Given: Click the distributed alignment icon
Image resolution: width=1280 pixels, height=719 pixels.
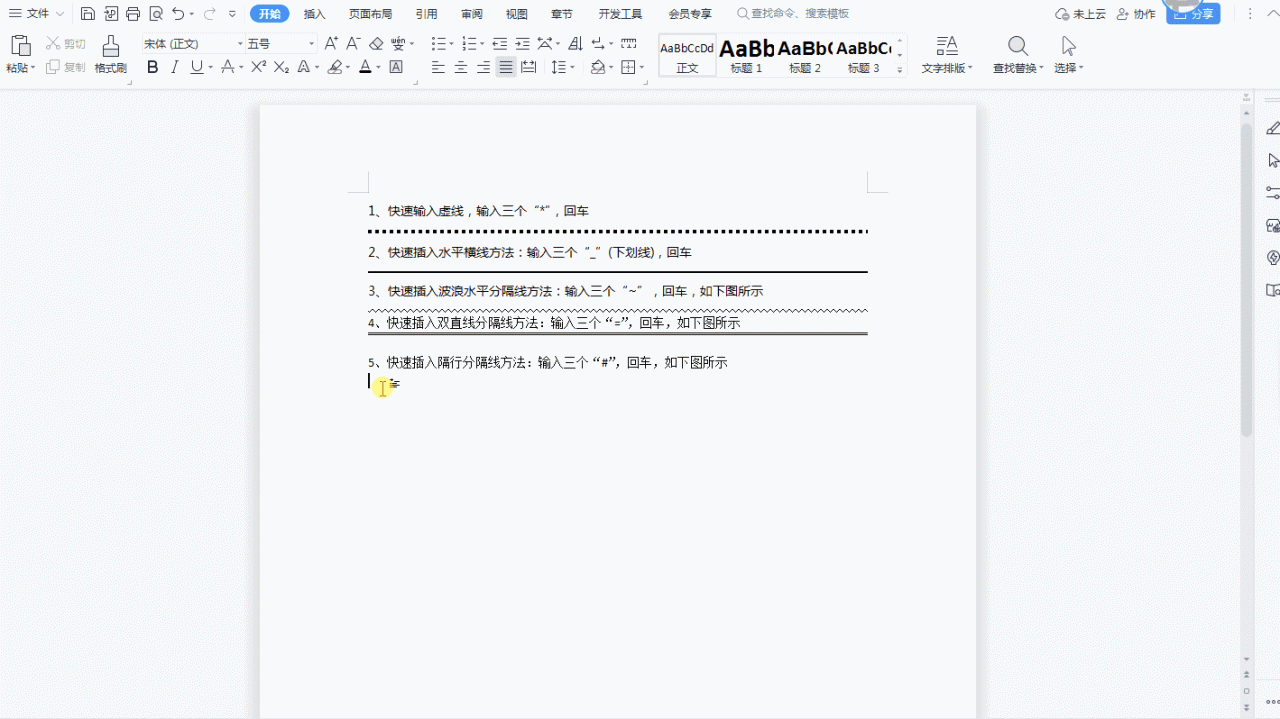Looking at the screenshot, I should pos(529,67).
